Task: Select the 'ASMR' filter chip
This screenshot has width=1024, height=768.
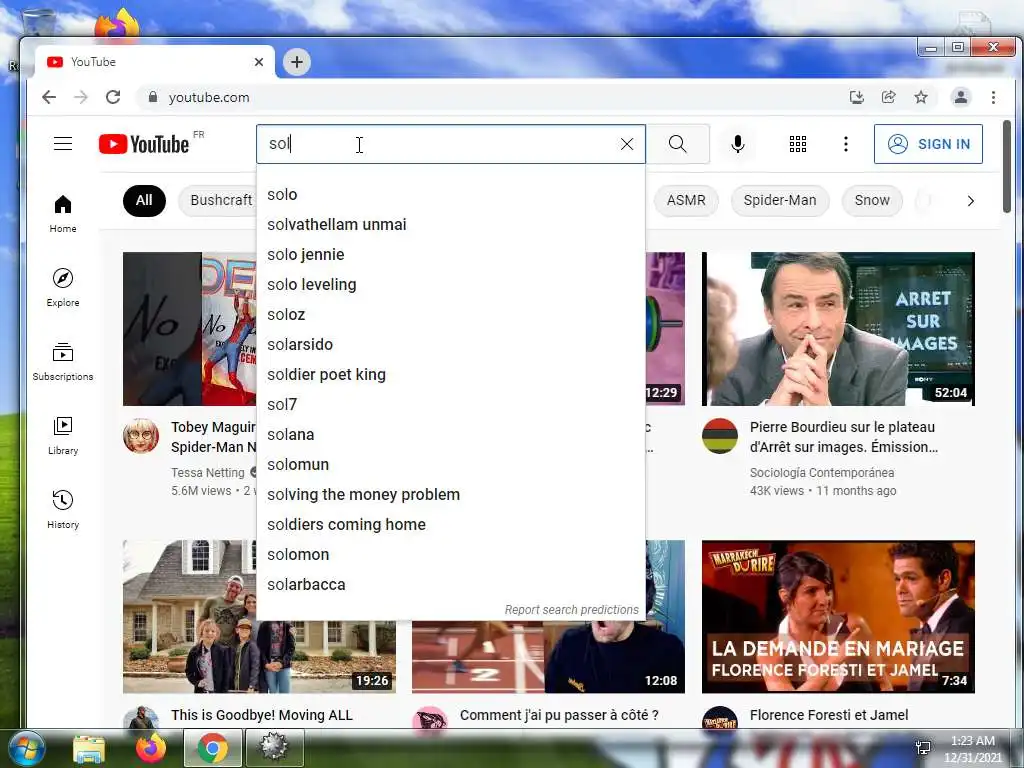Action: (x=686, y=200)
